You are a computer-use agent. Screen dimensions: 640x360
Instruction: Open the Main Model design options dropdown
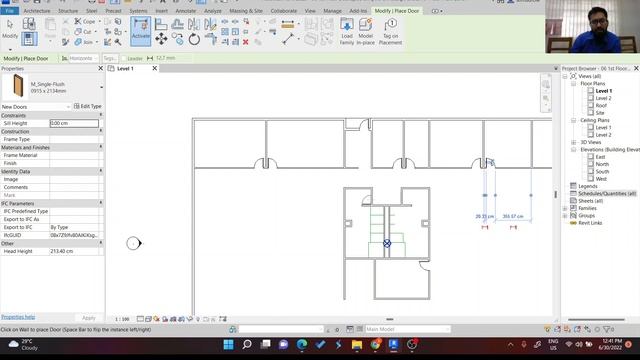(407, 329)
